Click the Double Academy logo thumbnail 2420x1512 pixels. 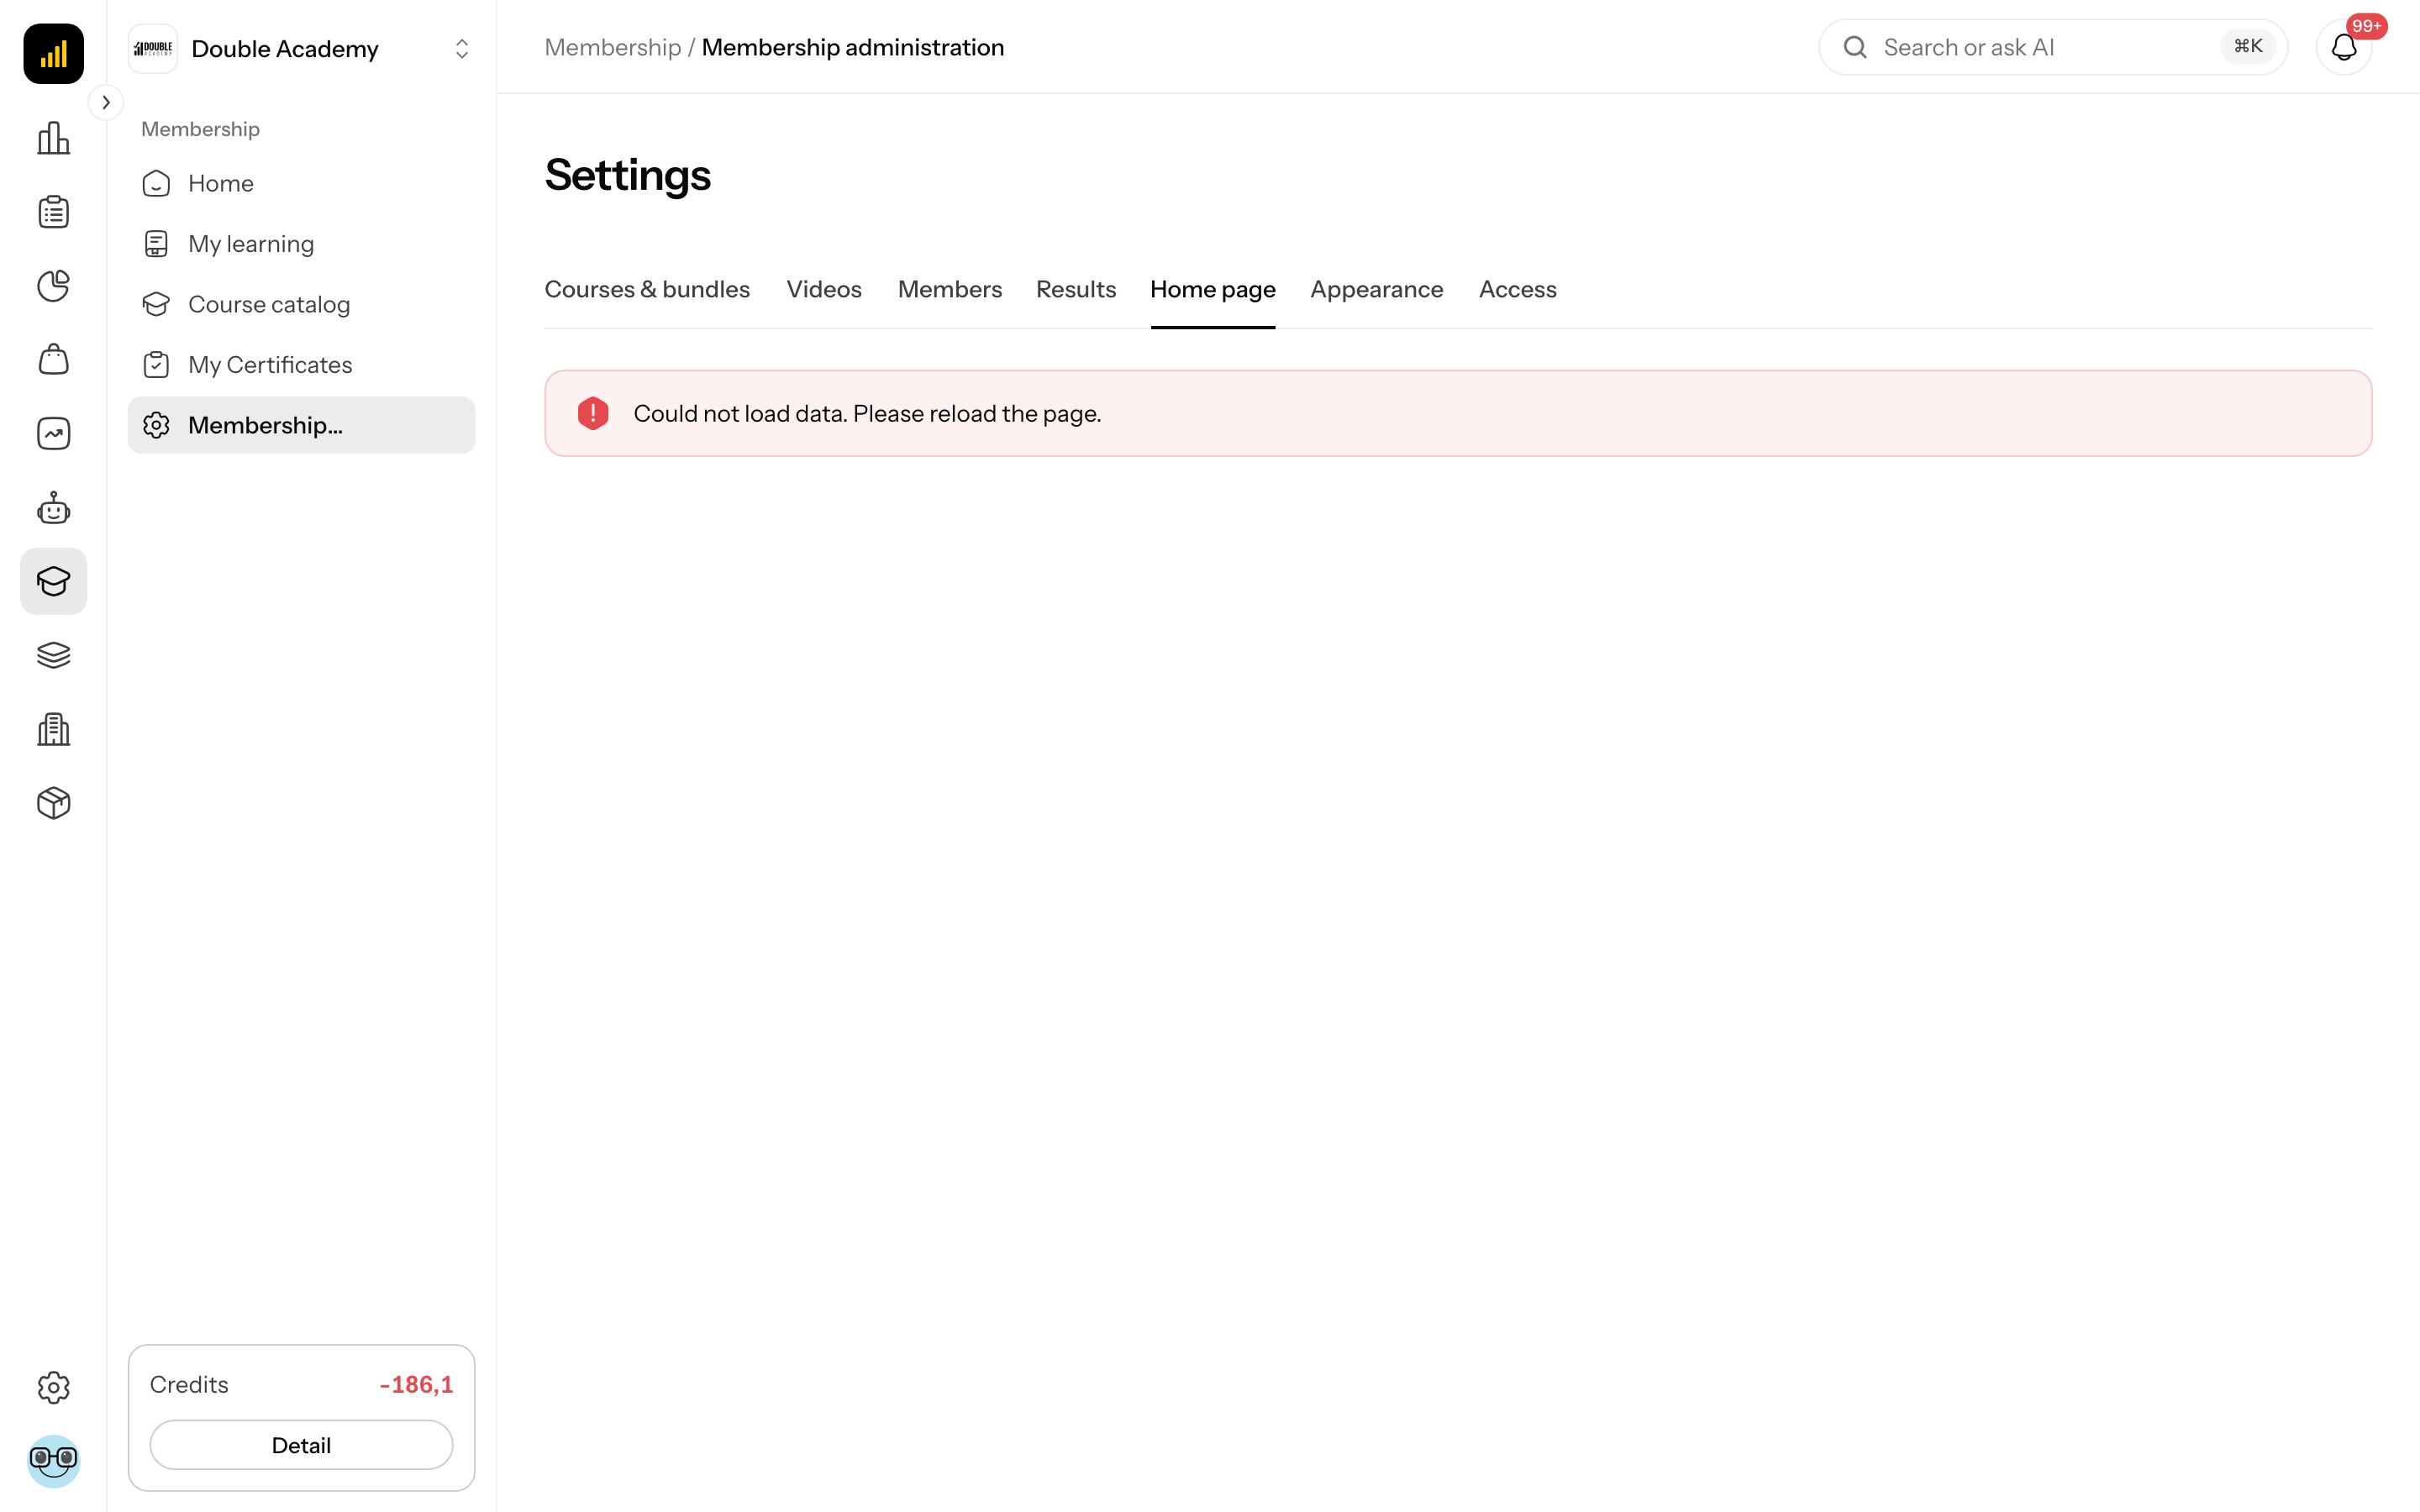pyautogui.click(x=153, y=48)
